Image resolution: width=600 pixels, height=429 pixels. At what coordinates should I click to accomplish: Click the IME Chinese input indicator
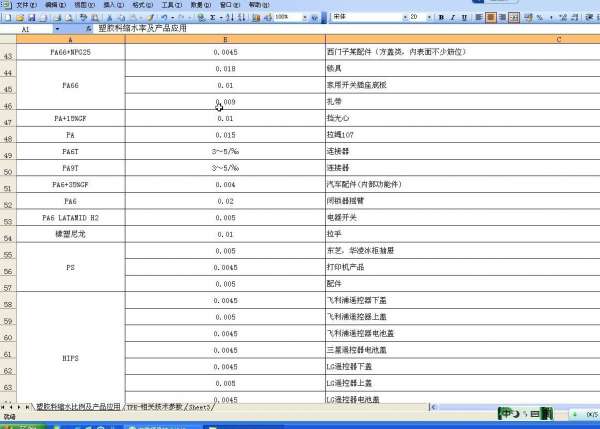pyautogui.click(x=507, y=414)
